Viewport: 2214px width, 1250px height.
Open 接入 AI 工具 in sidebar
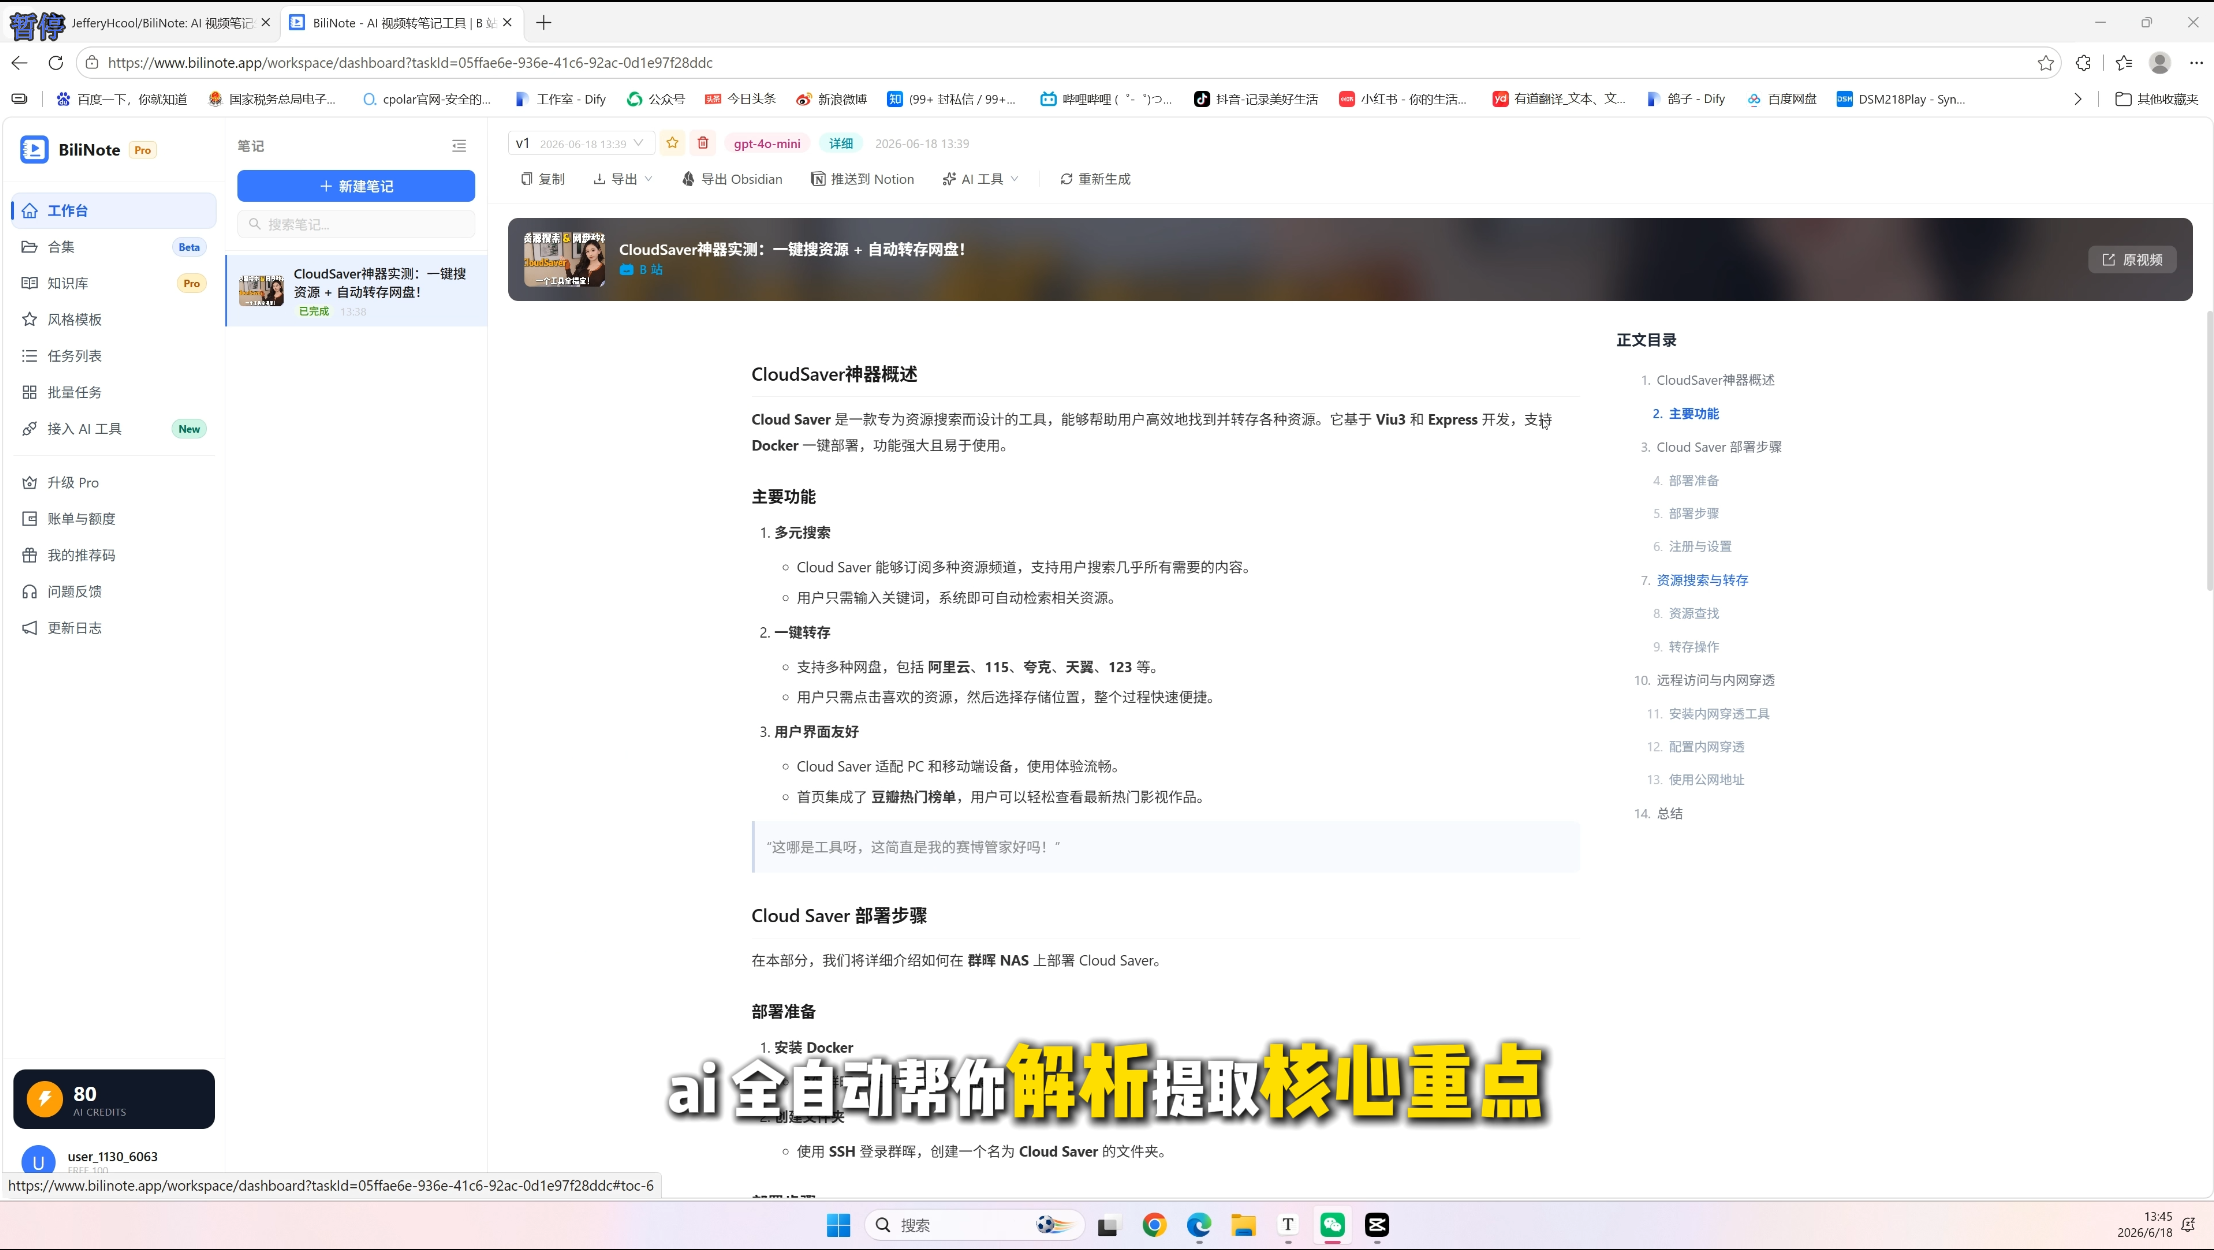[x=114, y=429]
